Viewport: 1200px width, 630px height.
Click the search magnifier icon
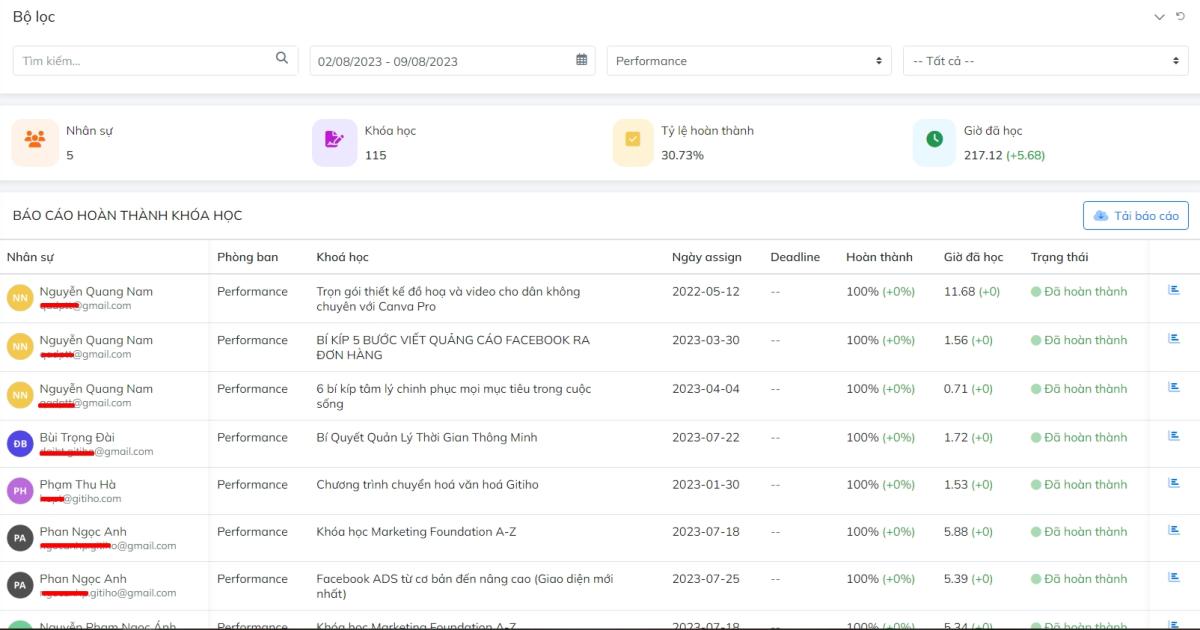pyautogui.click(x=282, y=59)
